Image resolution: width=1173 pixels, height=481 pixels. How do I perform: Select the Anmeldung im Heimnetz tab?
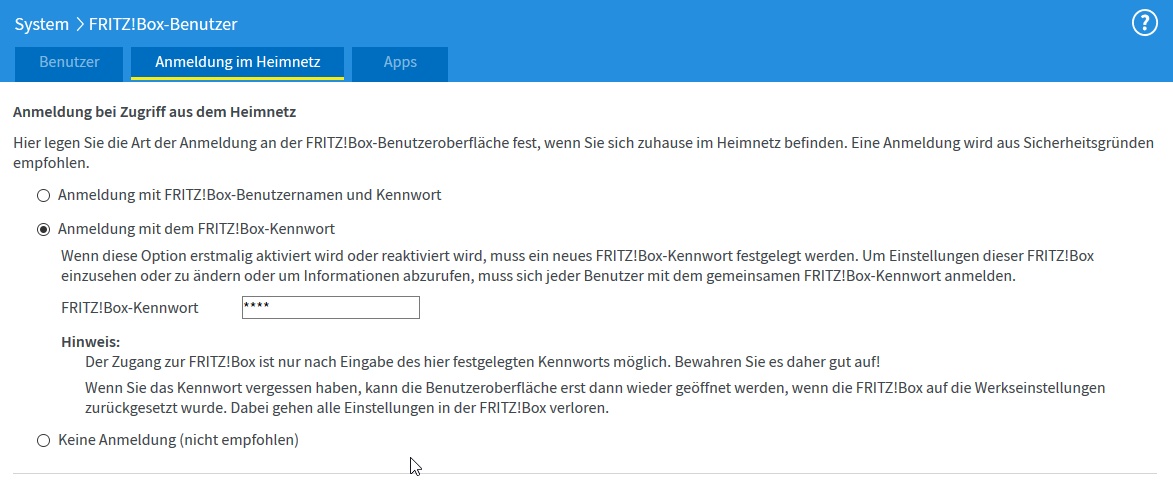tap(237, 63)
